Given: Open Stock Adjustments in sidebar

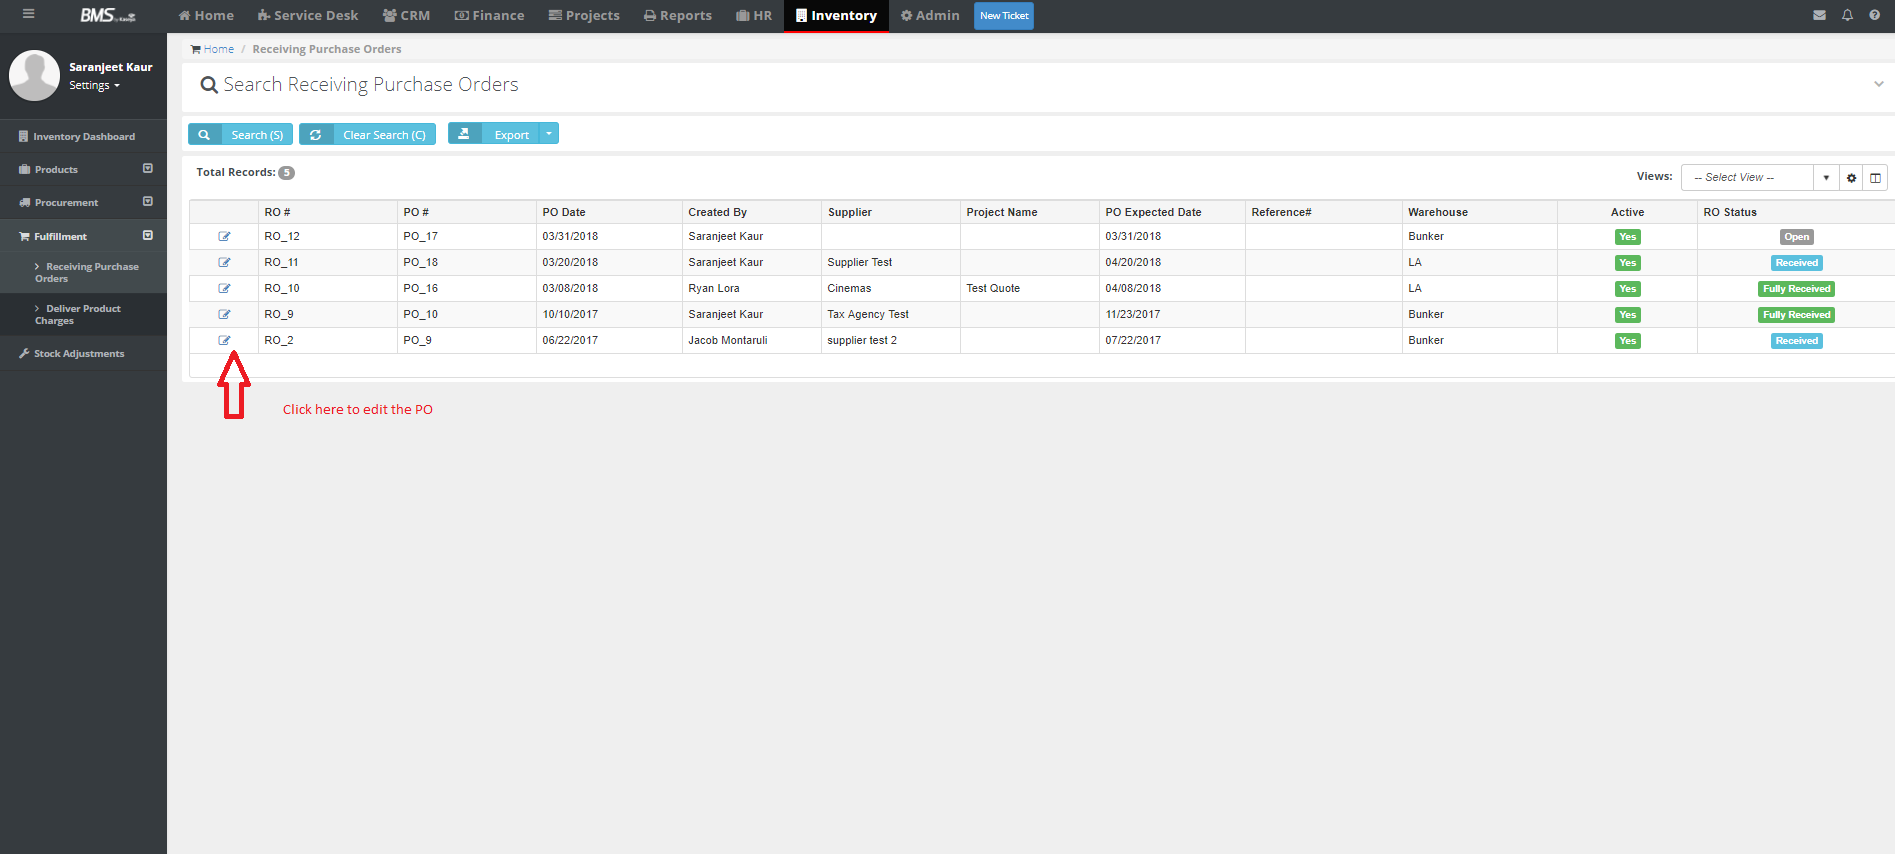Looking at the screenshot, I should (83, 353).
